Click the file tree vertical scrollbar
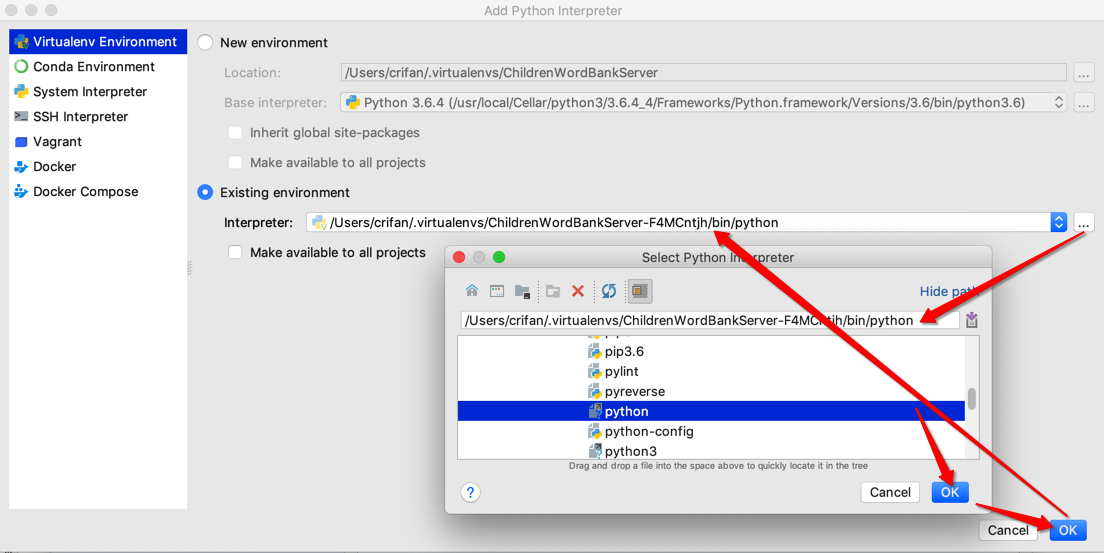 coord(972,398)
